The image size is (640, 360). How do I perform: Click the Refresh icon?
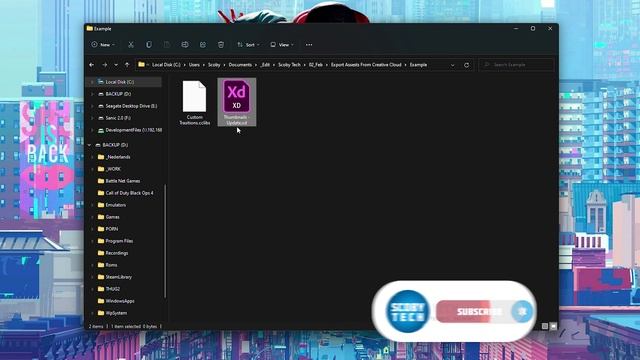tap(467, 65)
